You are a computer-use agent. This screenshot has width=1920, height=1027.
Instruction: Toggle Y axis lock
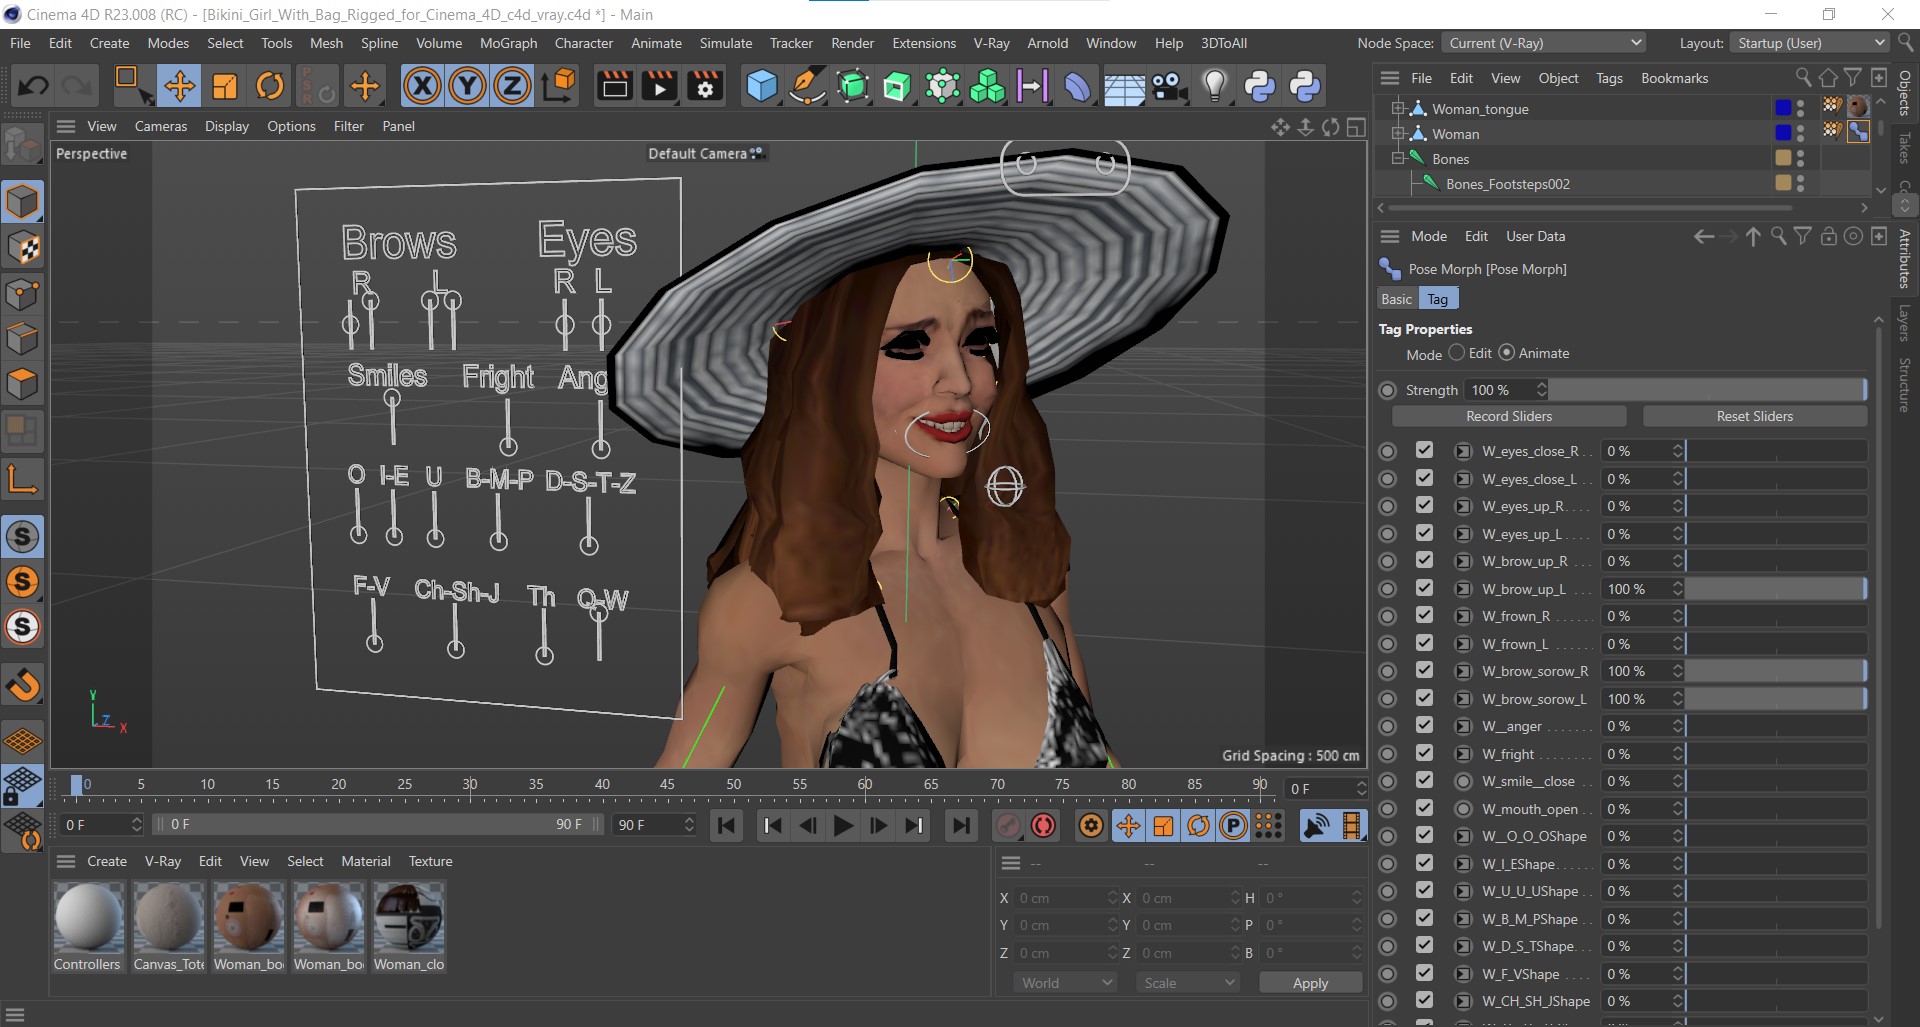point(467,86)
